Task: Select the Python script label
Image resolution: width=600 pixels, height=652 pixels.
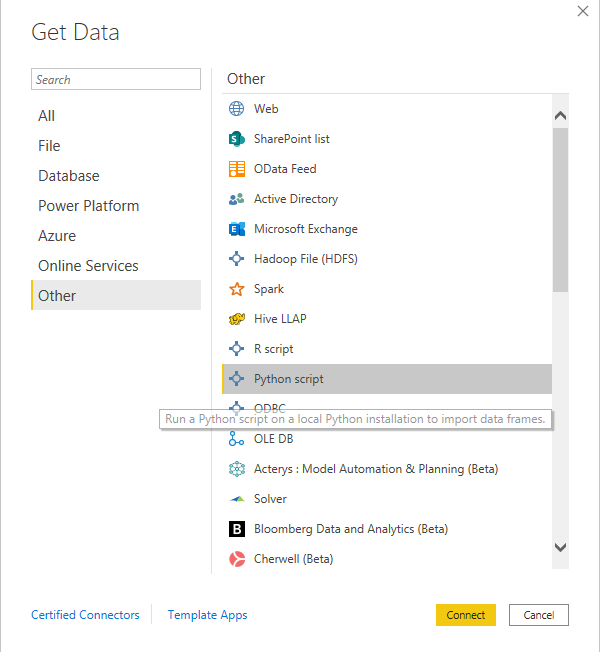Action: [x=289, y=379]
